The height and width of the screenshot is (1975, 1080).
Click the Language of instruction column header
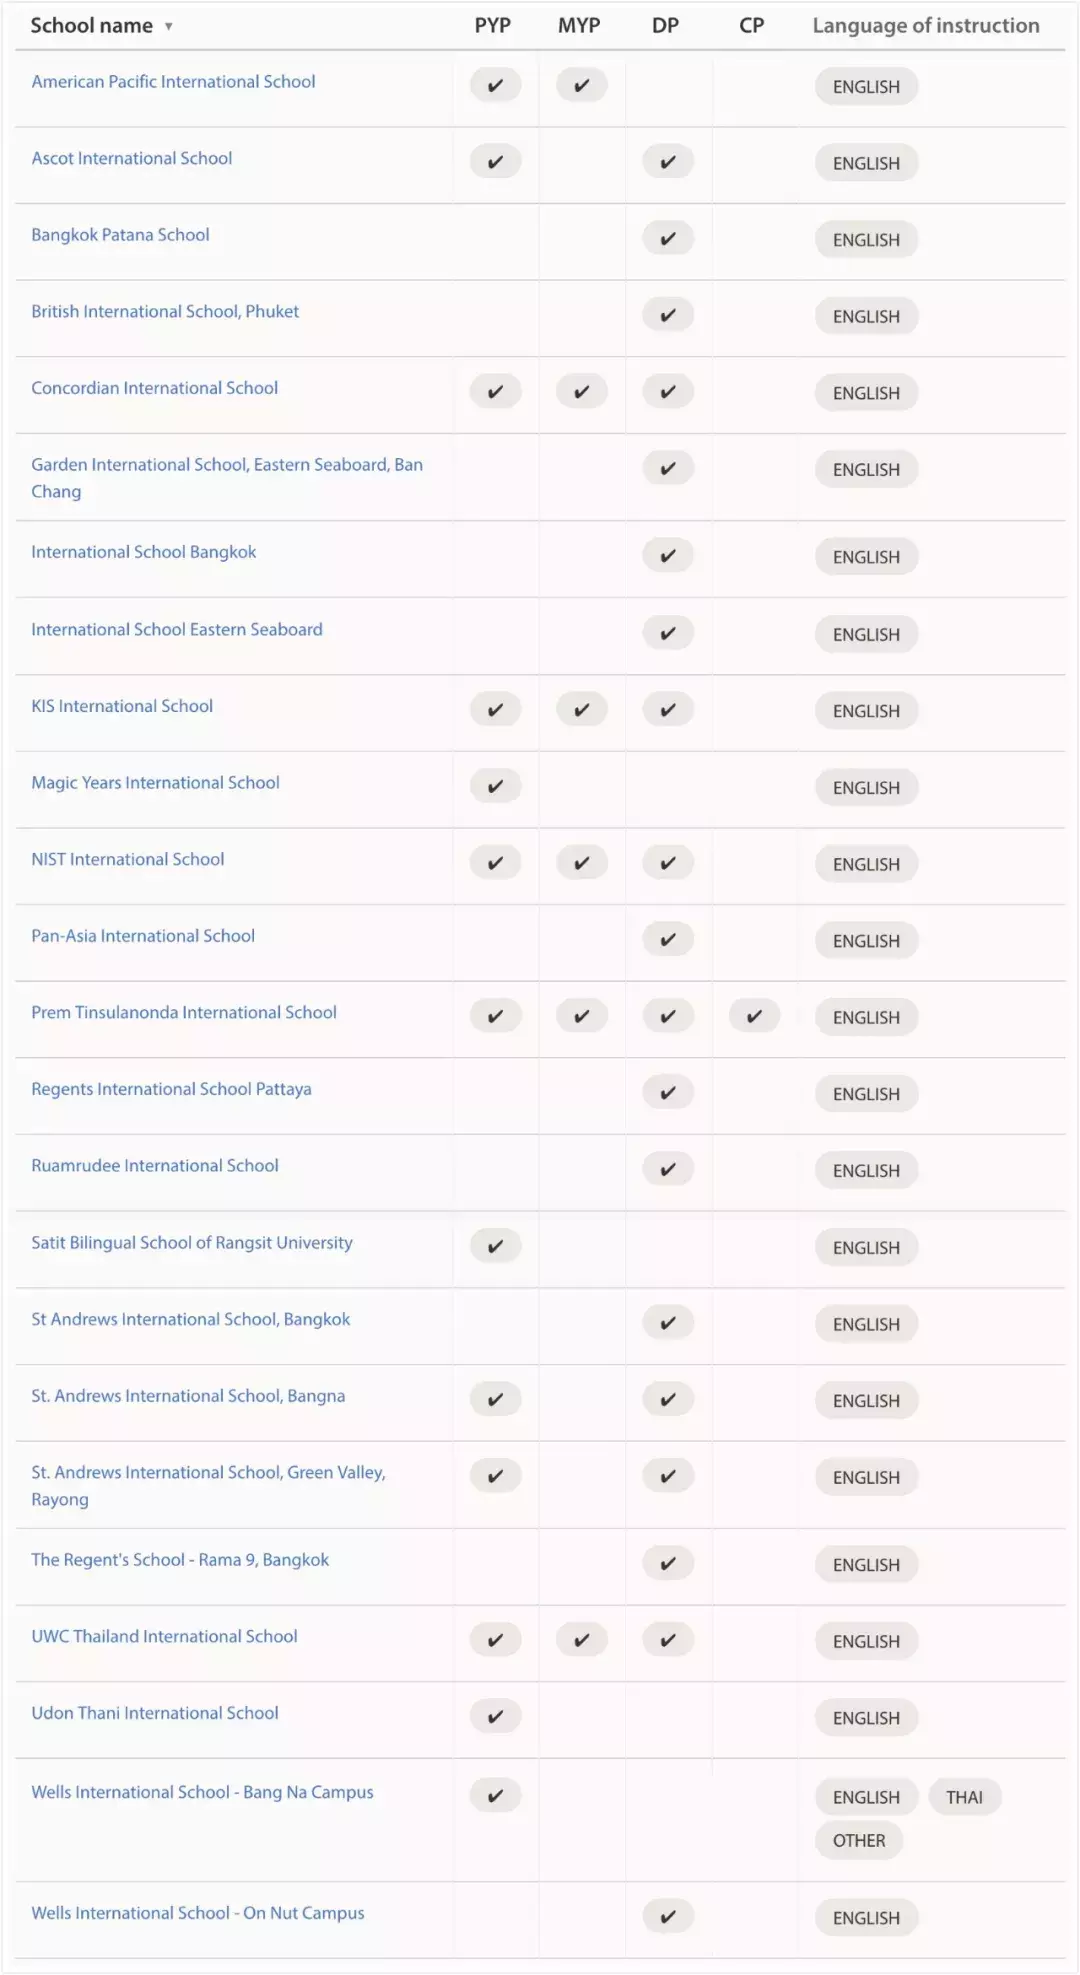[925, 26]
